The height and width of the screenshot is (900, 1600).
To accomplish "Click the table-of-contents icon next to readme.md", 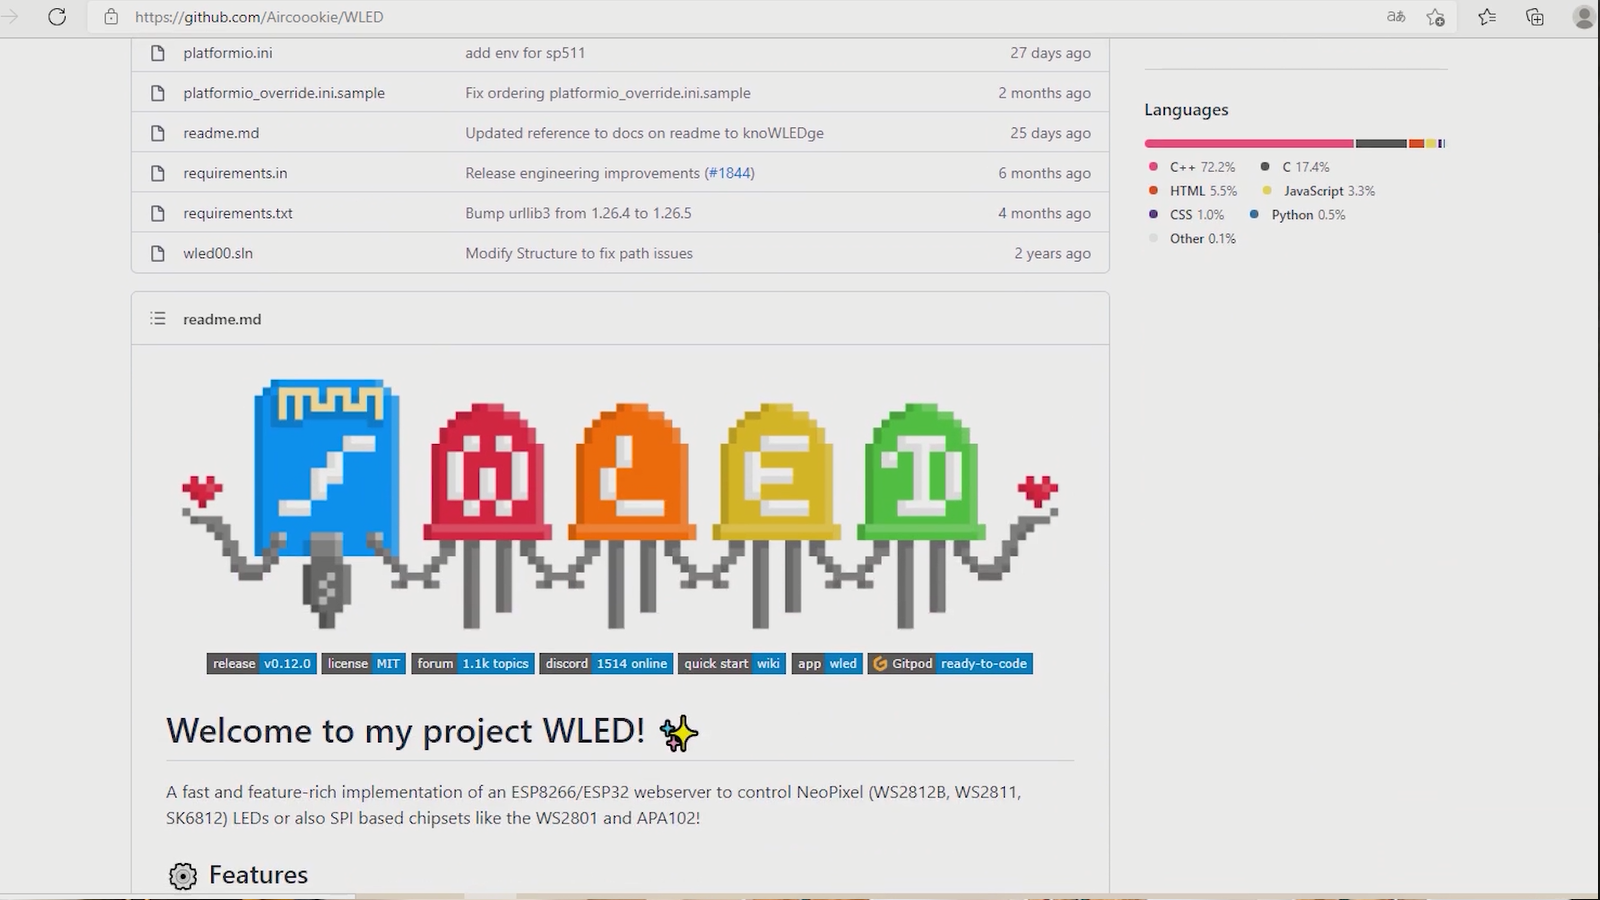I will pyautogui.click(x=157, y=318).
